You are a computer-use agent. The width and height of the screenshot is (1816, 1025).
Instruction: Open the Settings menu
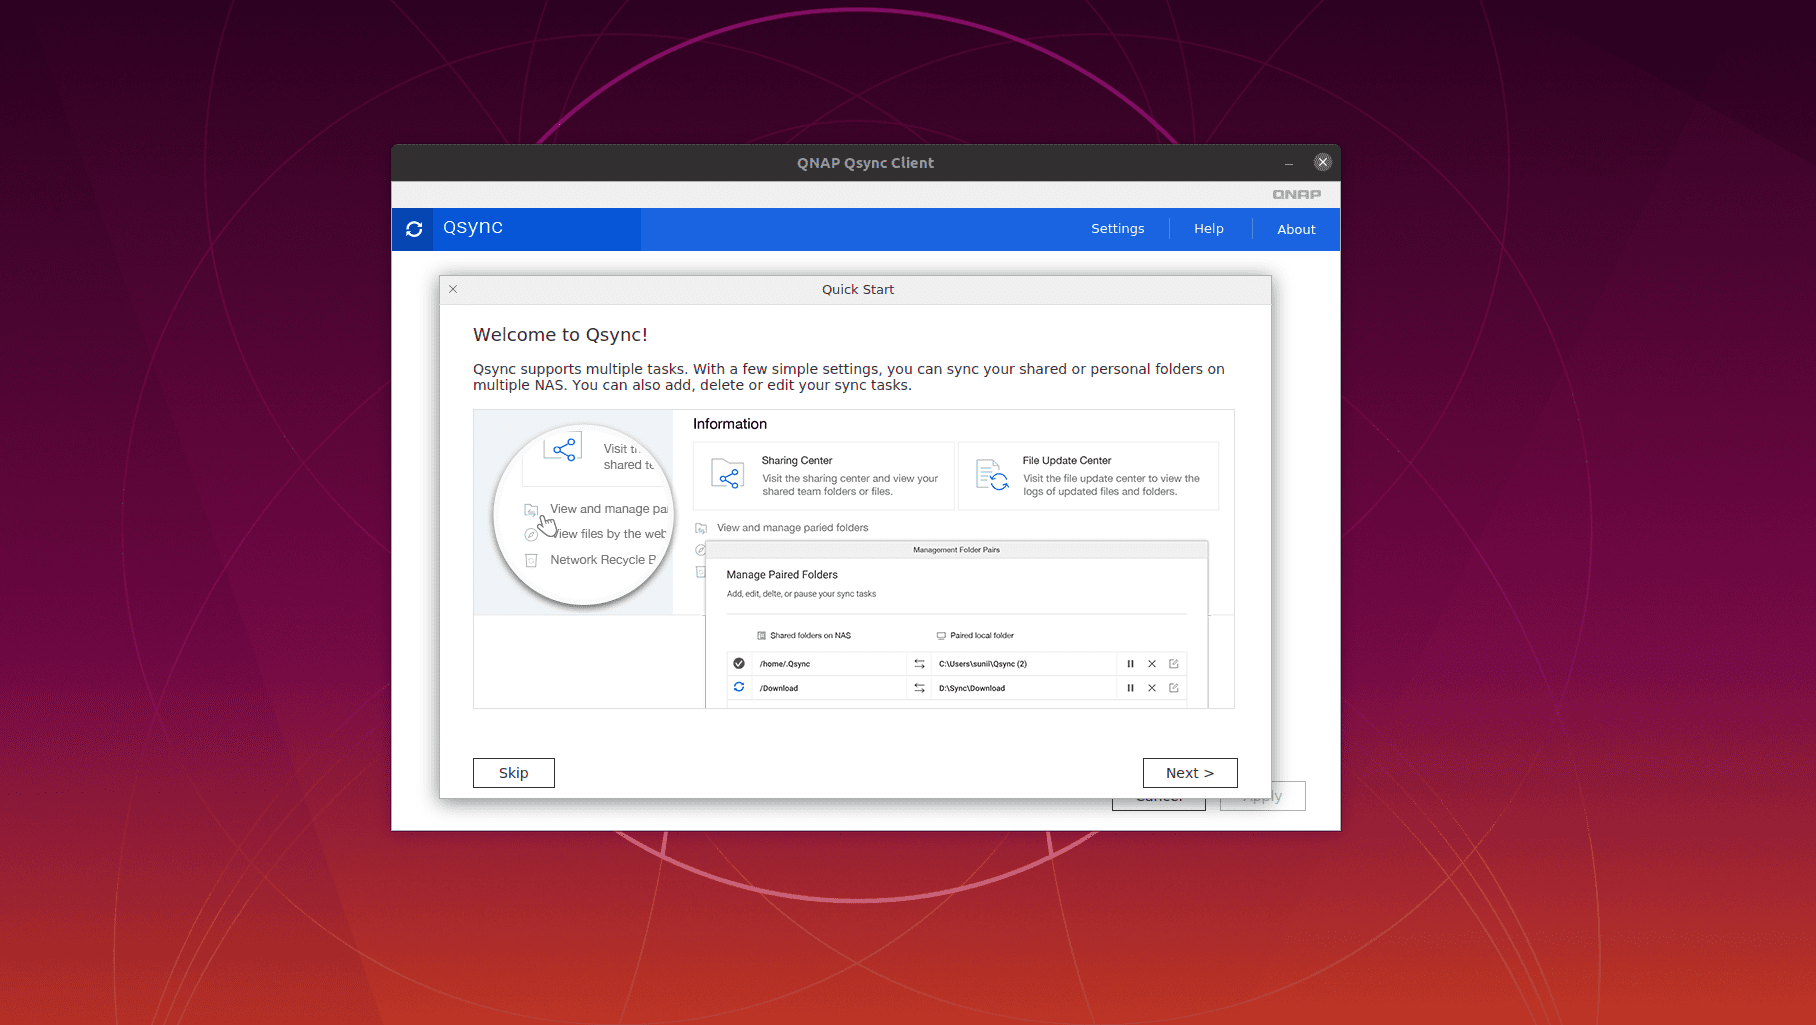coord(1117,229)
